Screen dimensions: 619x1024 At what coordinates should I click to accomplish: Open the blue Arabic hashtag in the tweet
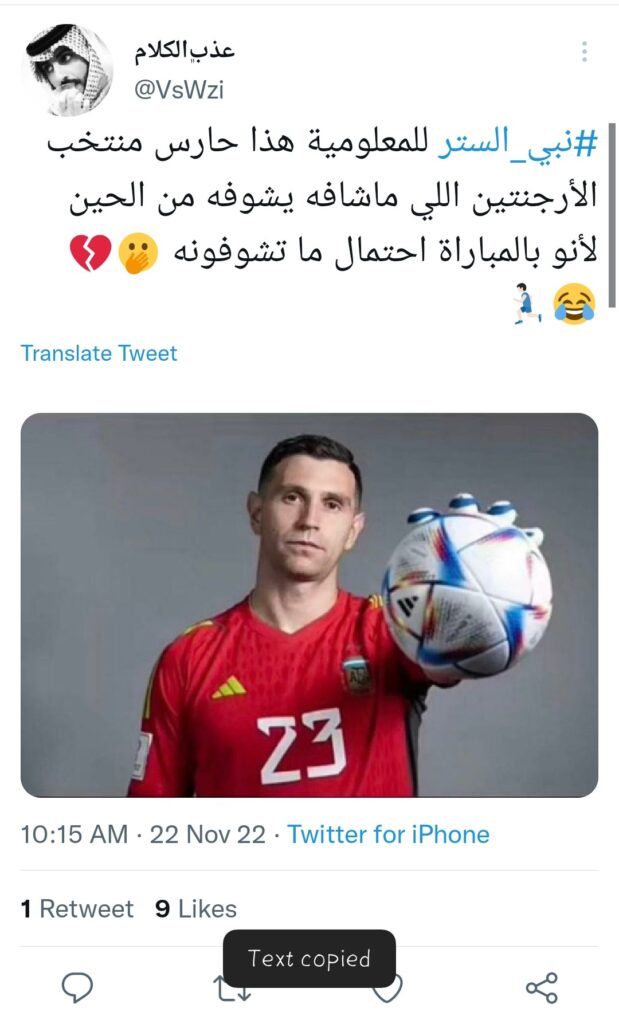coord(517,144)
